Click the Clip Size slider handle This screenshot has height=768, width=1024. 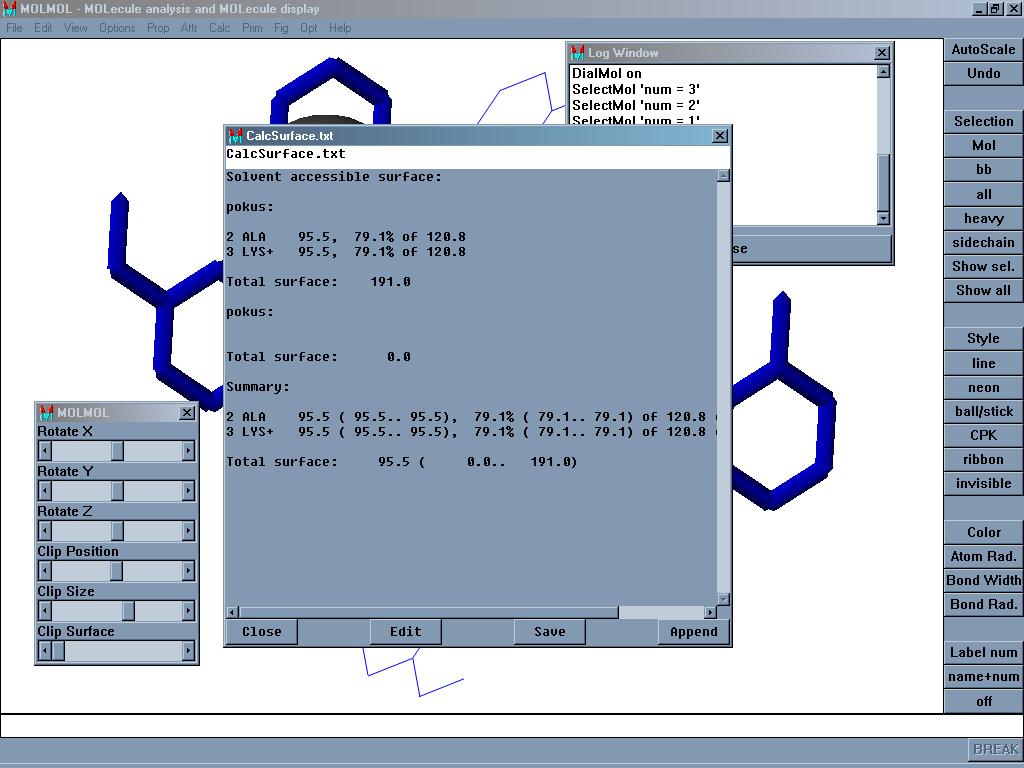point(129,611)
